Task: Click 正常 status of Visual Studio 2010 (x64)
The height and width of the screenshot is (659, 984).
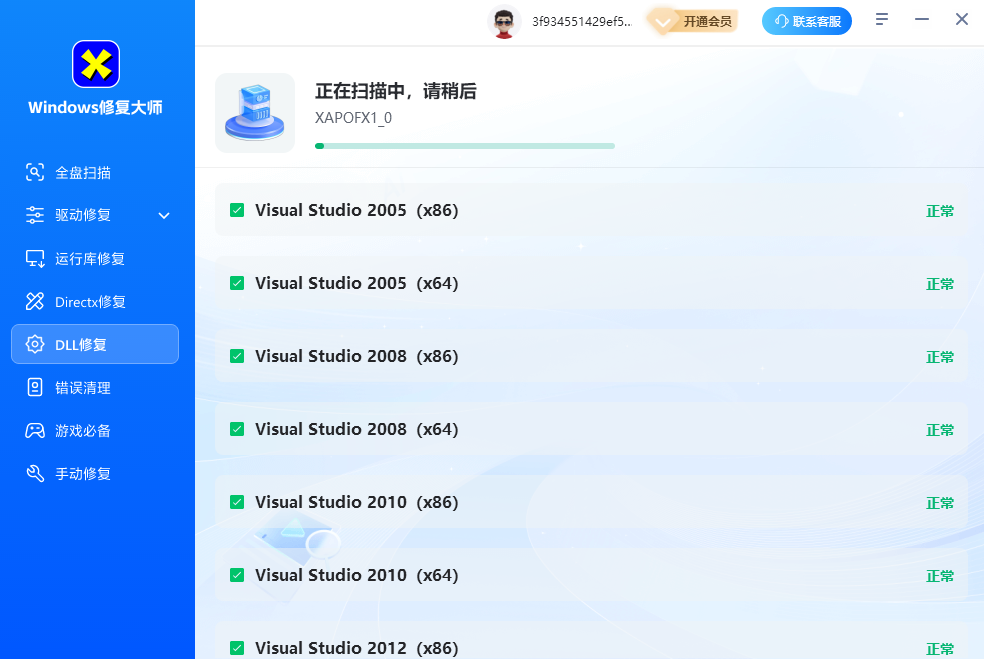Action: (x=939, y=576)
